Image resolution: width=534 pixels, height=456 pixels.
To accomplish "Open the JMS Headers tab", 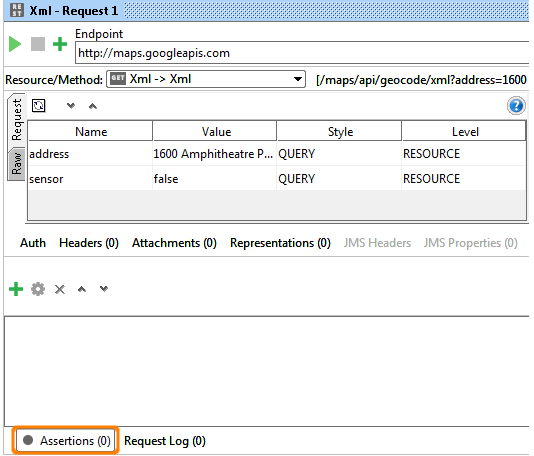I will tap(377, 243).
